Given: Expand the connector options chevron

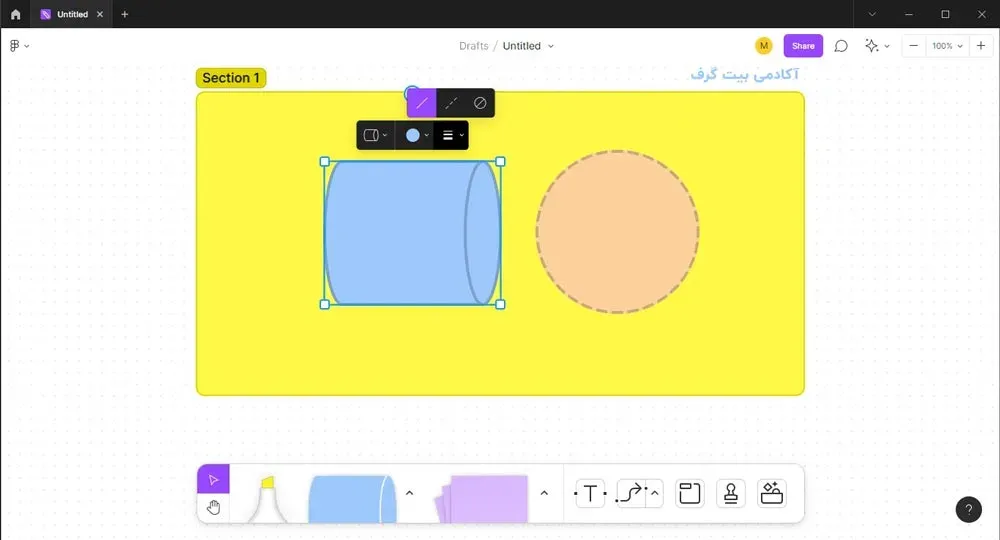Looking at the screenshot, I should 654,493.
